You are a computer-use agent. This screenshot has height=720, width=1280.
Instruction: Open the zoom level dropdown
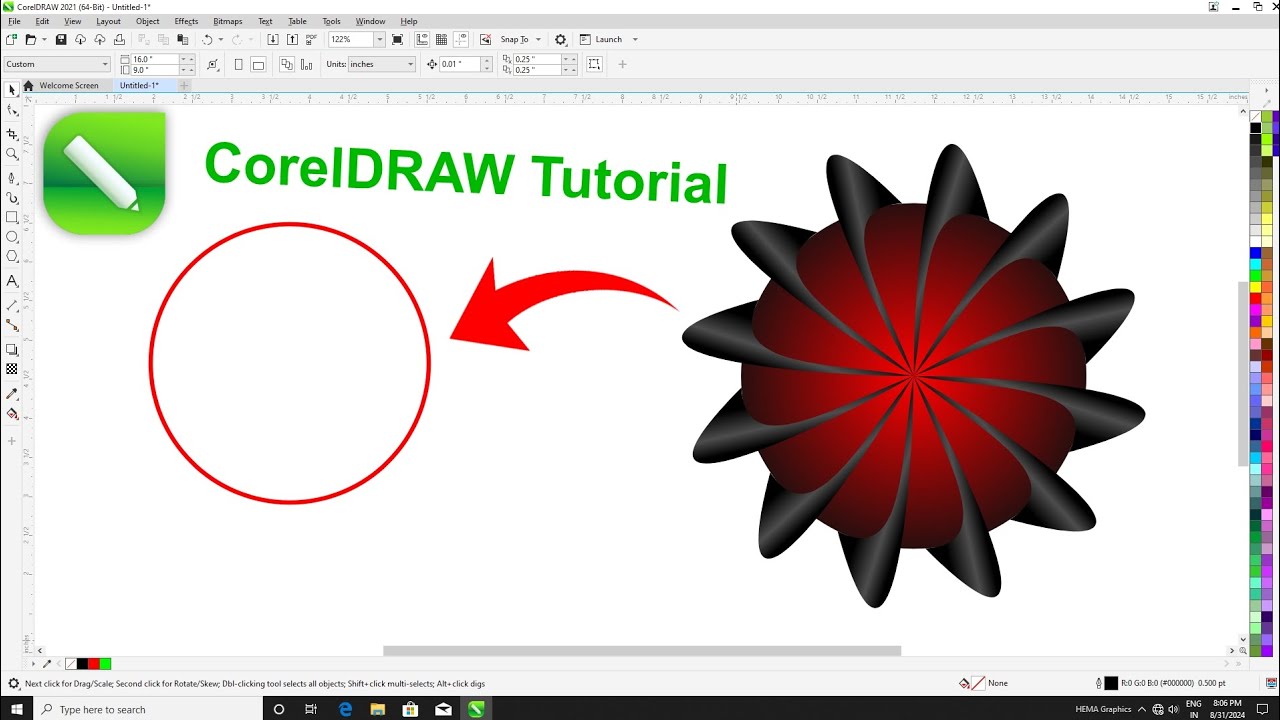pos(379,40)
